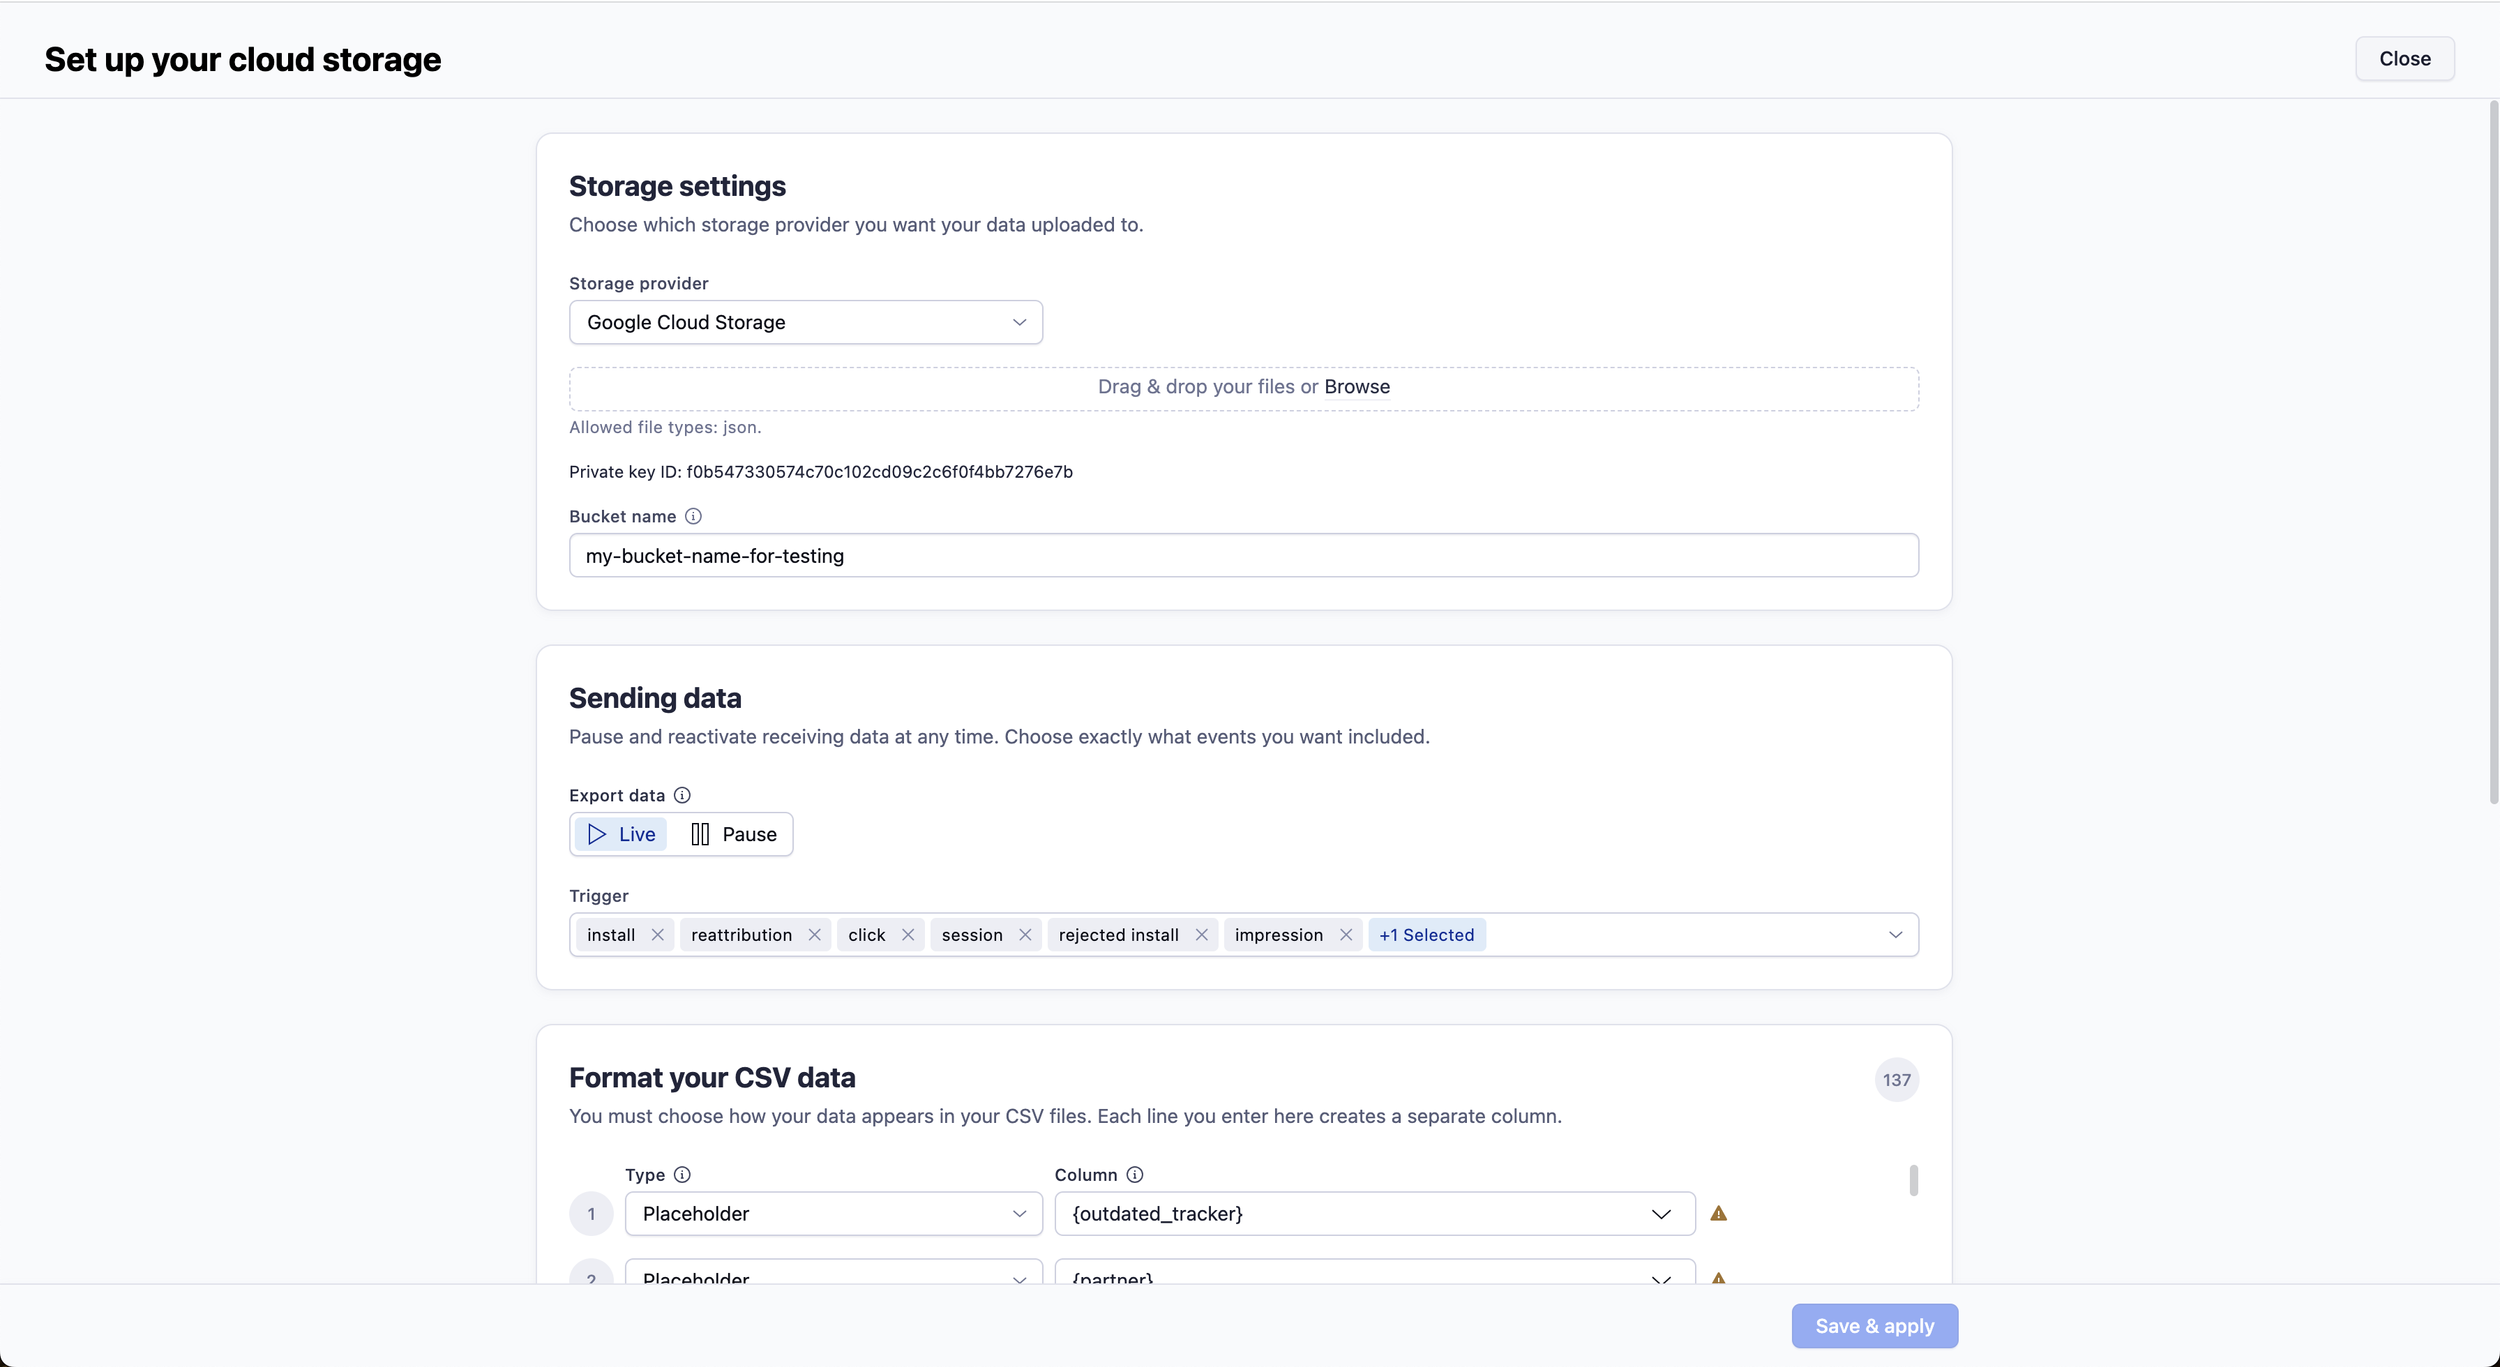
Task: Open row 1 Placeholder type dropdown
Action: coord(833,1213)
